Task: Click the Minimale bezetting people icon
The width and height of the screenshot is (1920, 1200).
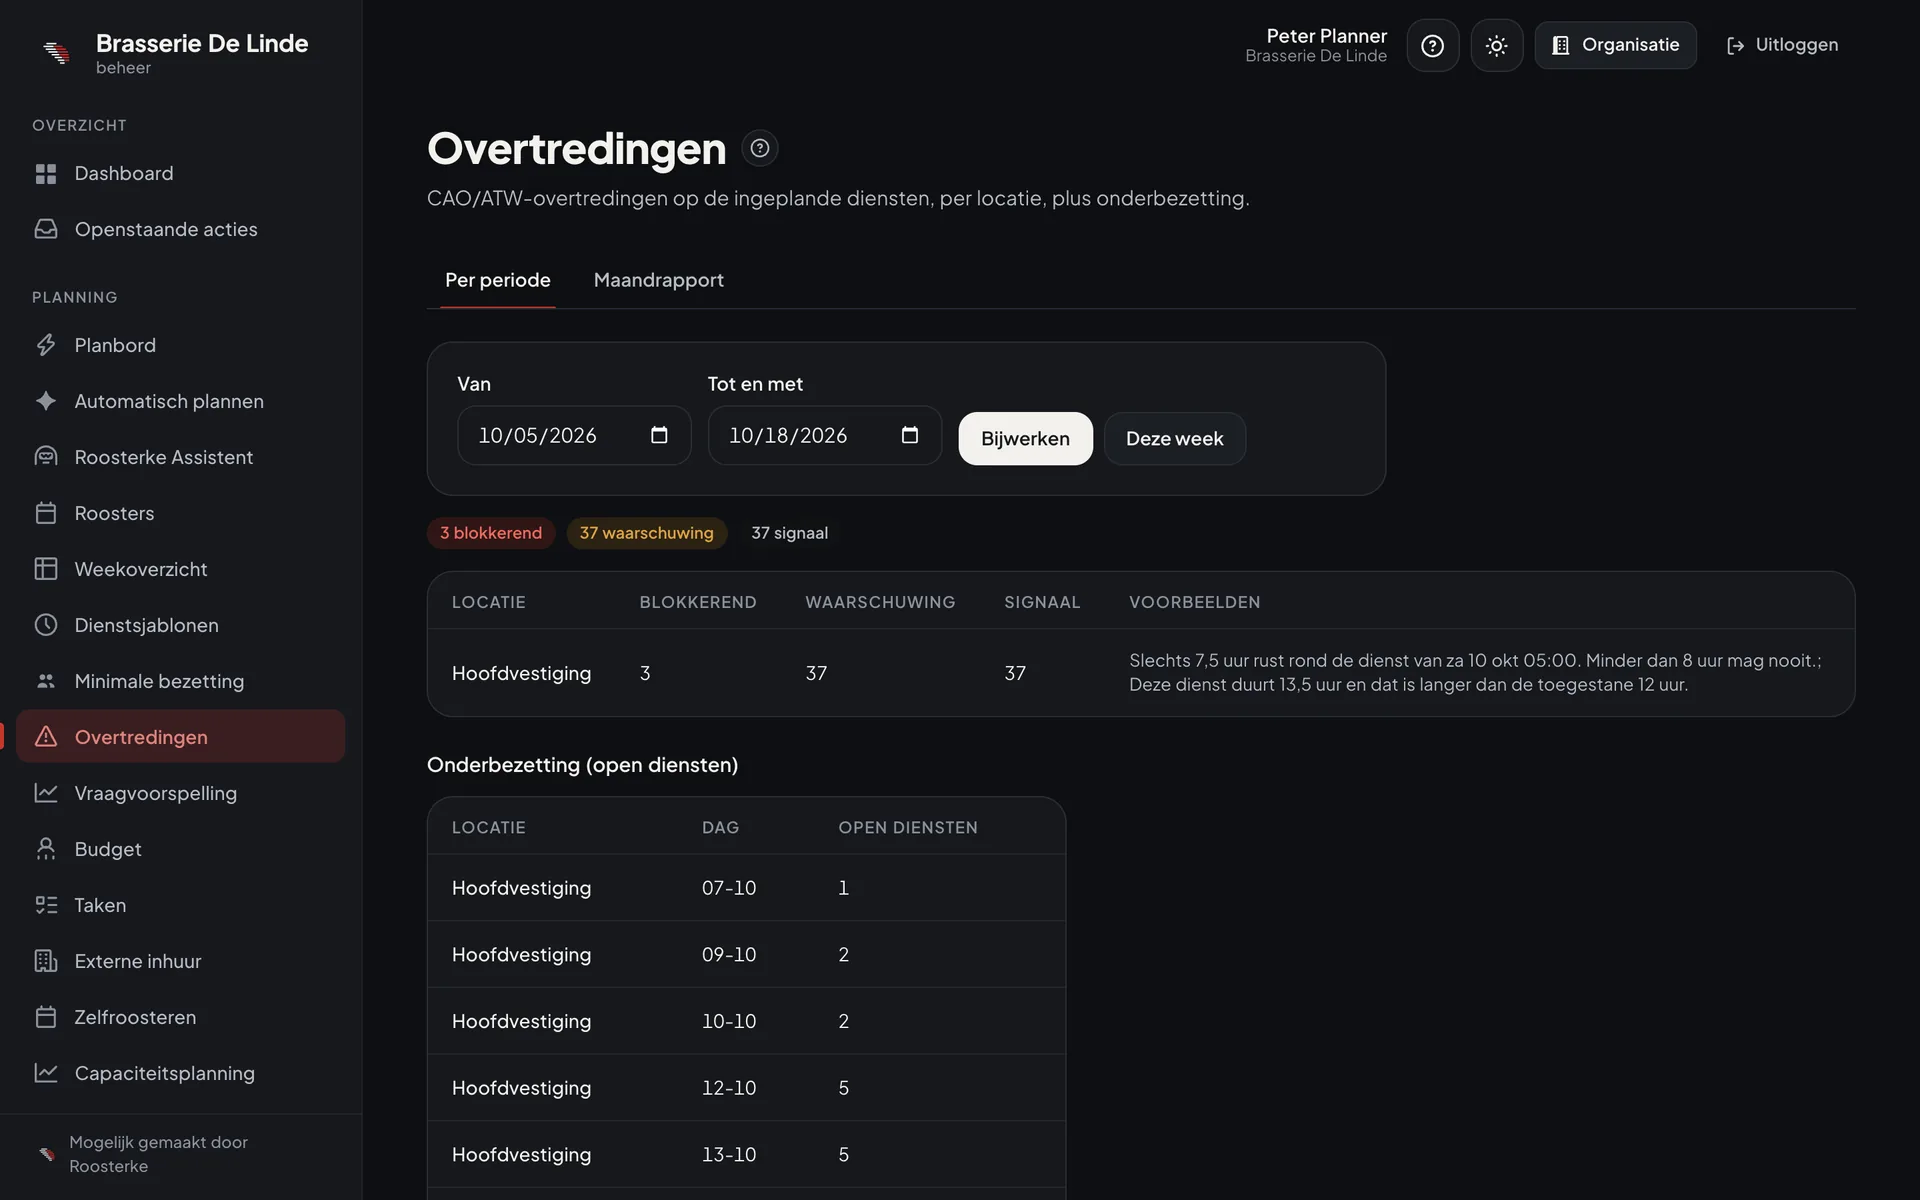Action: [46, 682]
